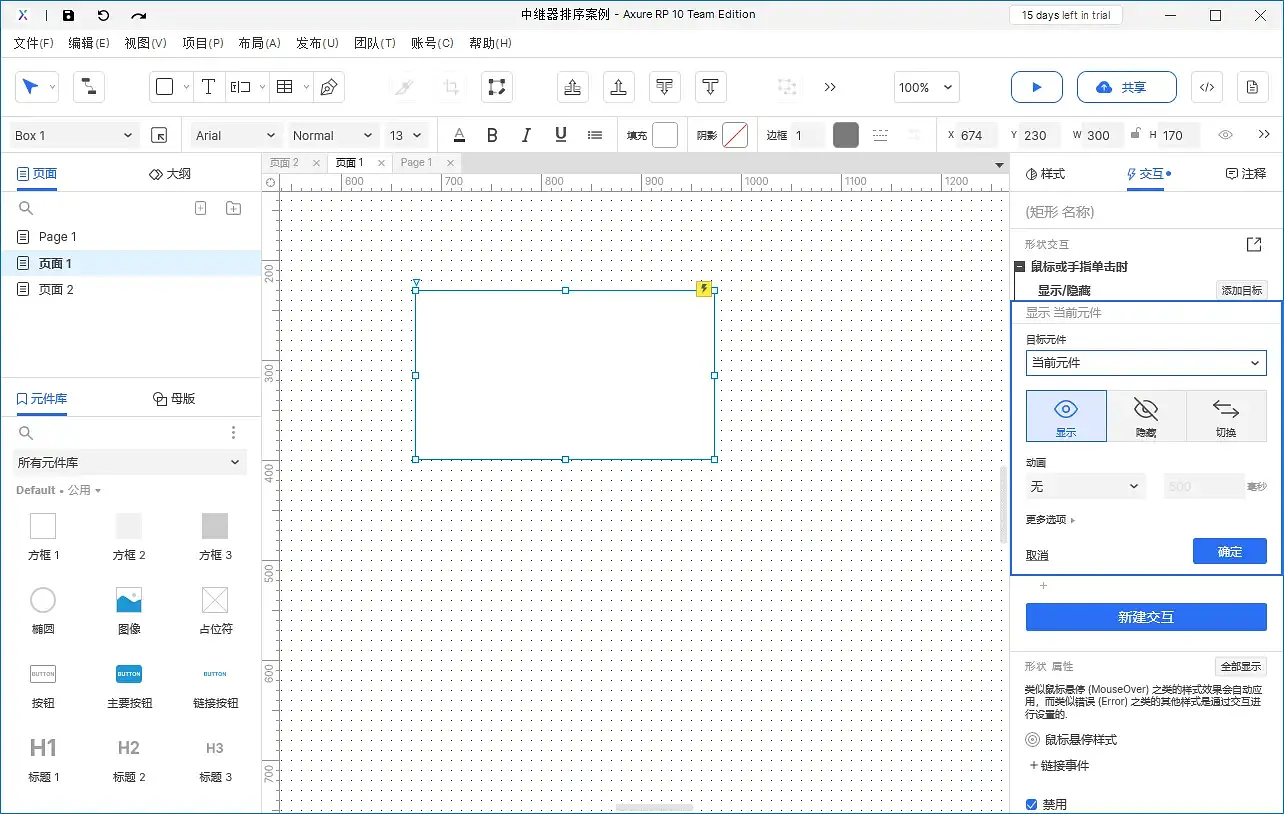Select 页面 2 in the pages list
This screenshot has width=1284, height=814.
click(x=56, y=289)
